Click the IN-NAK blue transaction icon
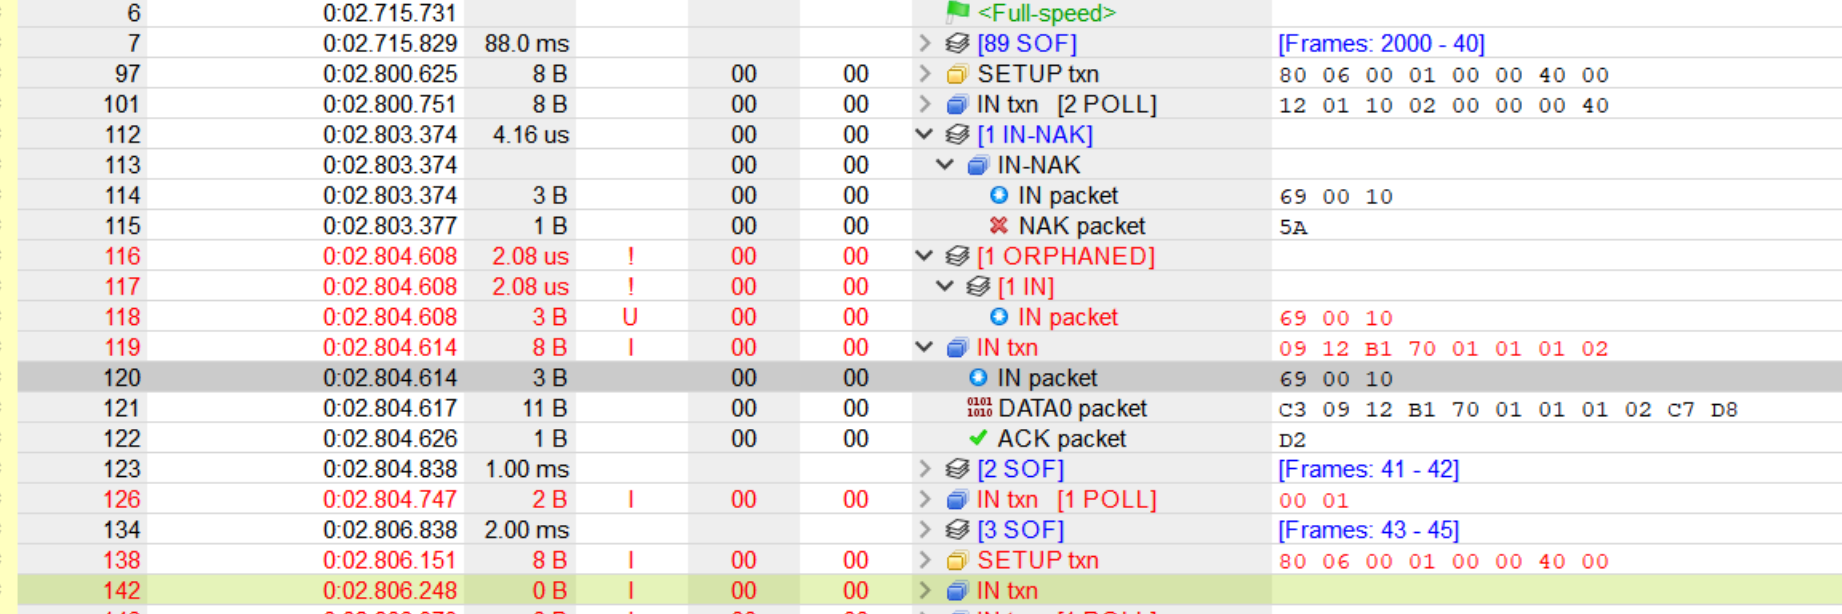Viewport: 1842px width, 614px height. 978,166
